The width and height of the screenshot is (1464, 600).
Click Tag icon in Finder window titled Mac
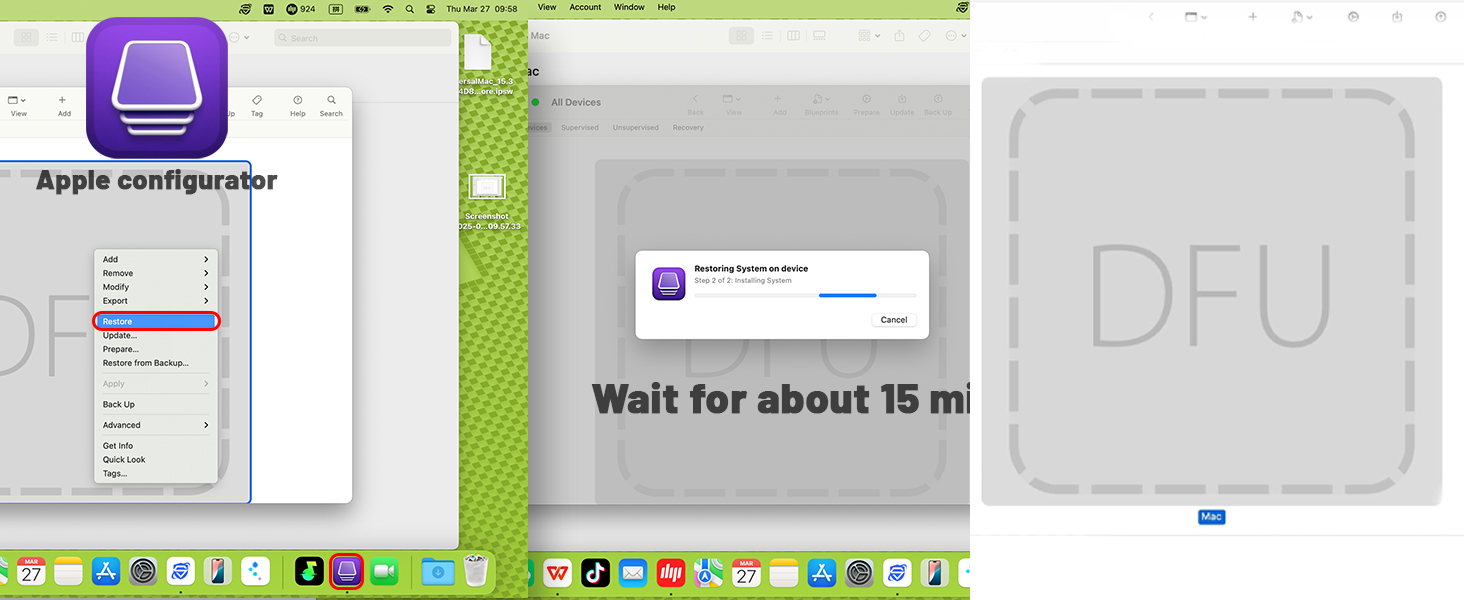925,35
